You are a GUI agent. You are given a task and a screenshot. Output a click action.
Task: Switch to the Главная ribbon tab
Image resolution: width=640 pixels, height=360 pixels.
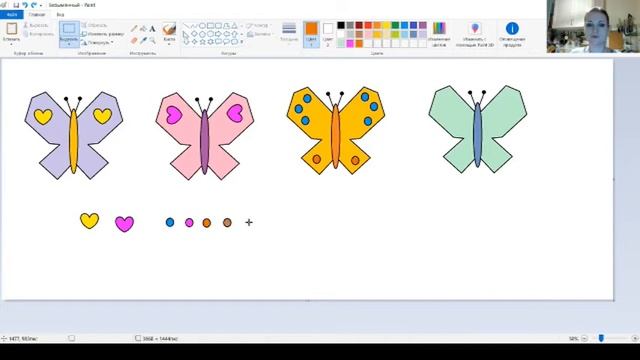pos(37,15)
